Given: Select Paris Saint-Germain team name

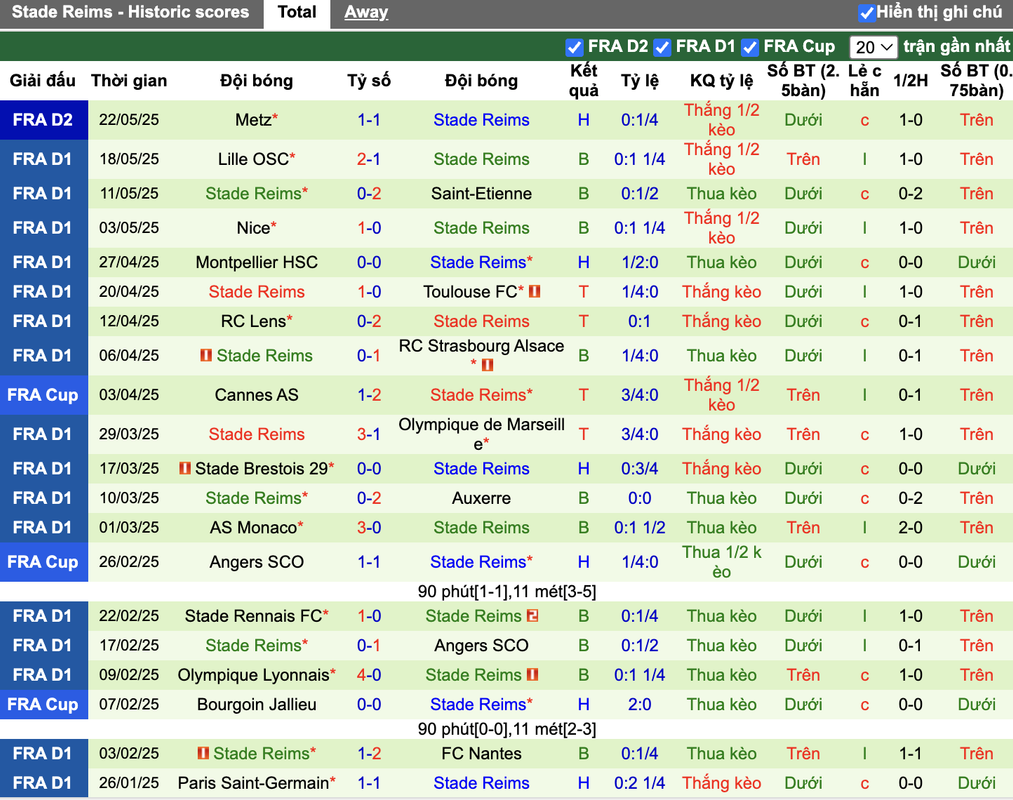Looking at the screenshot, I should tap(253, 783).
